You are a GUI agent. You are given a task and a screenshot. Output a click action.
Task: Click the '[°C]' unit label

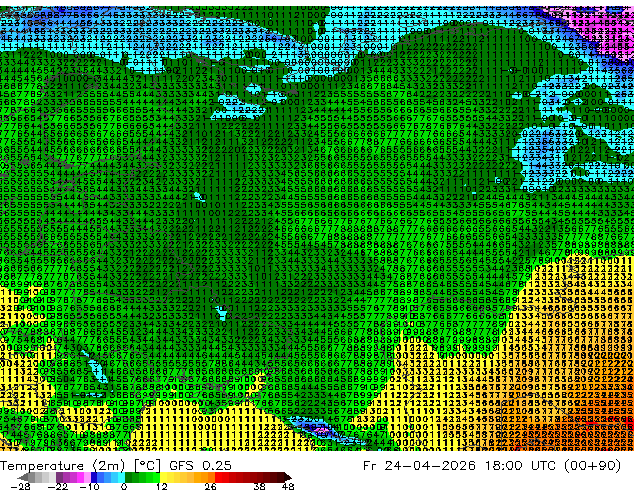(x=147, y=466)
